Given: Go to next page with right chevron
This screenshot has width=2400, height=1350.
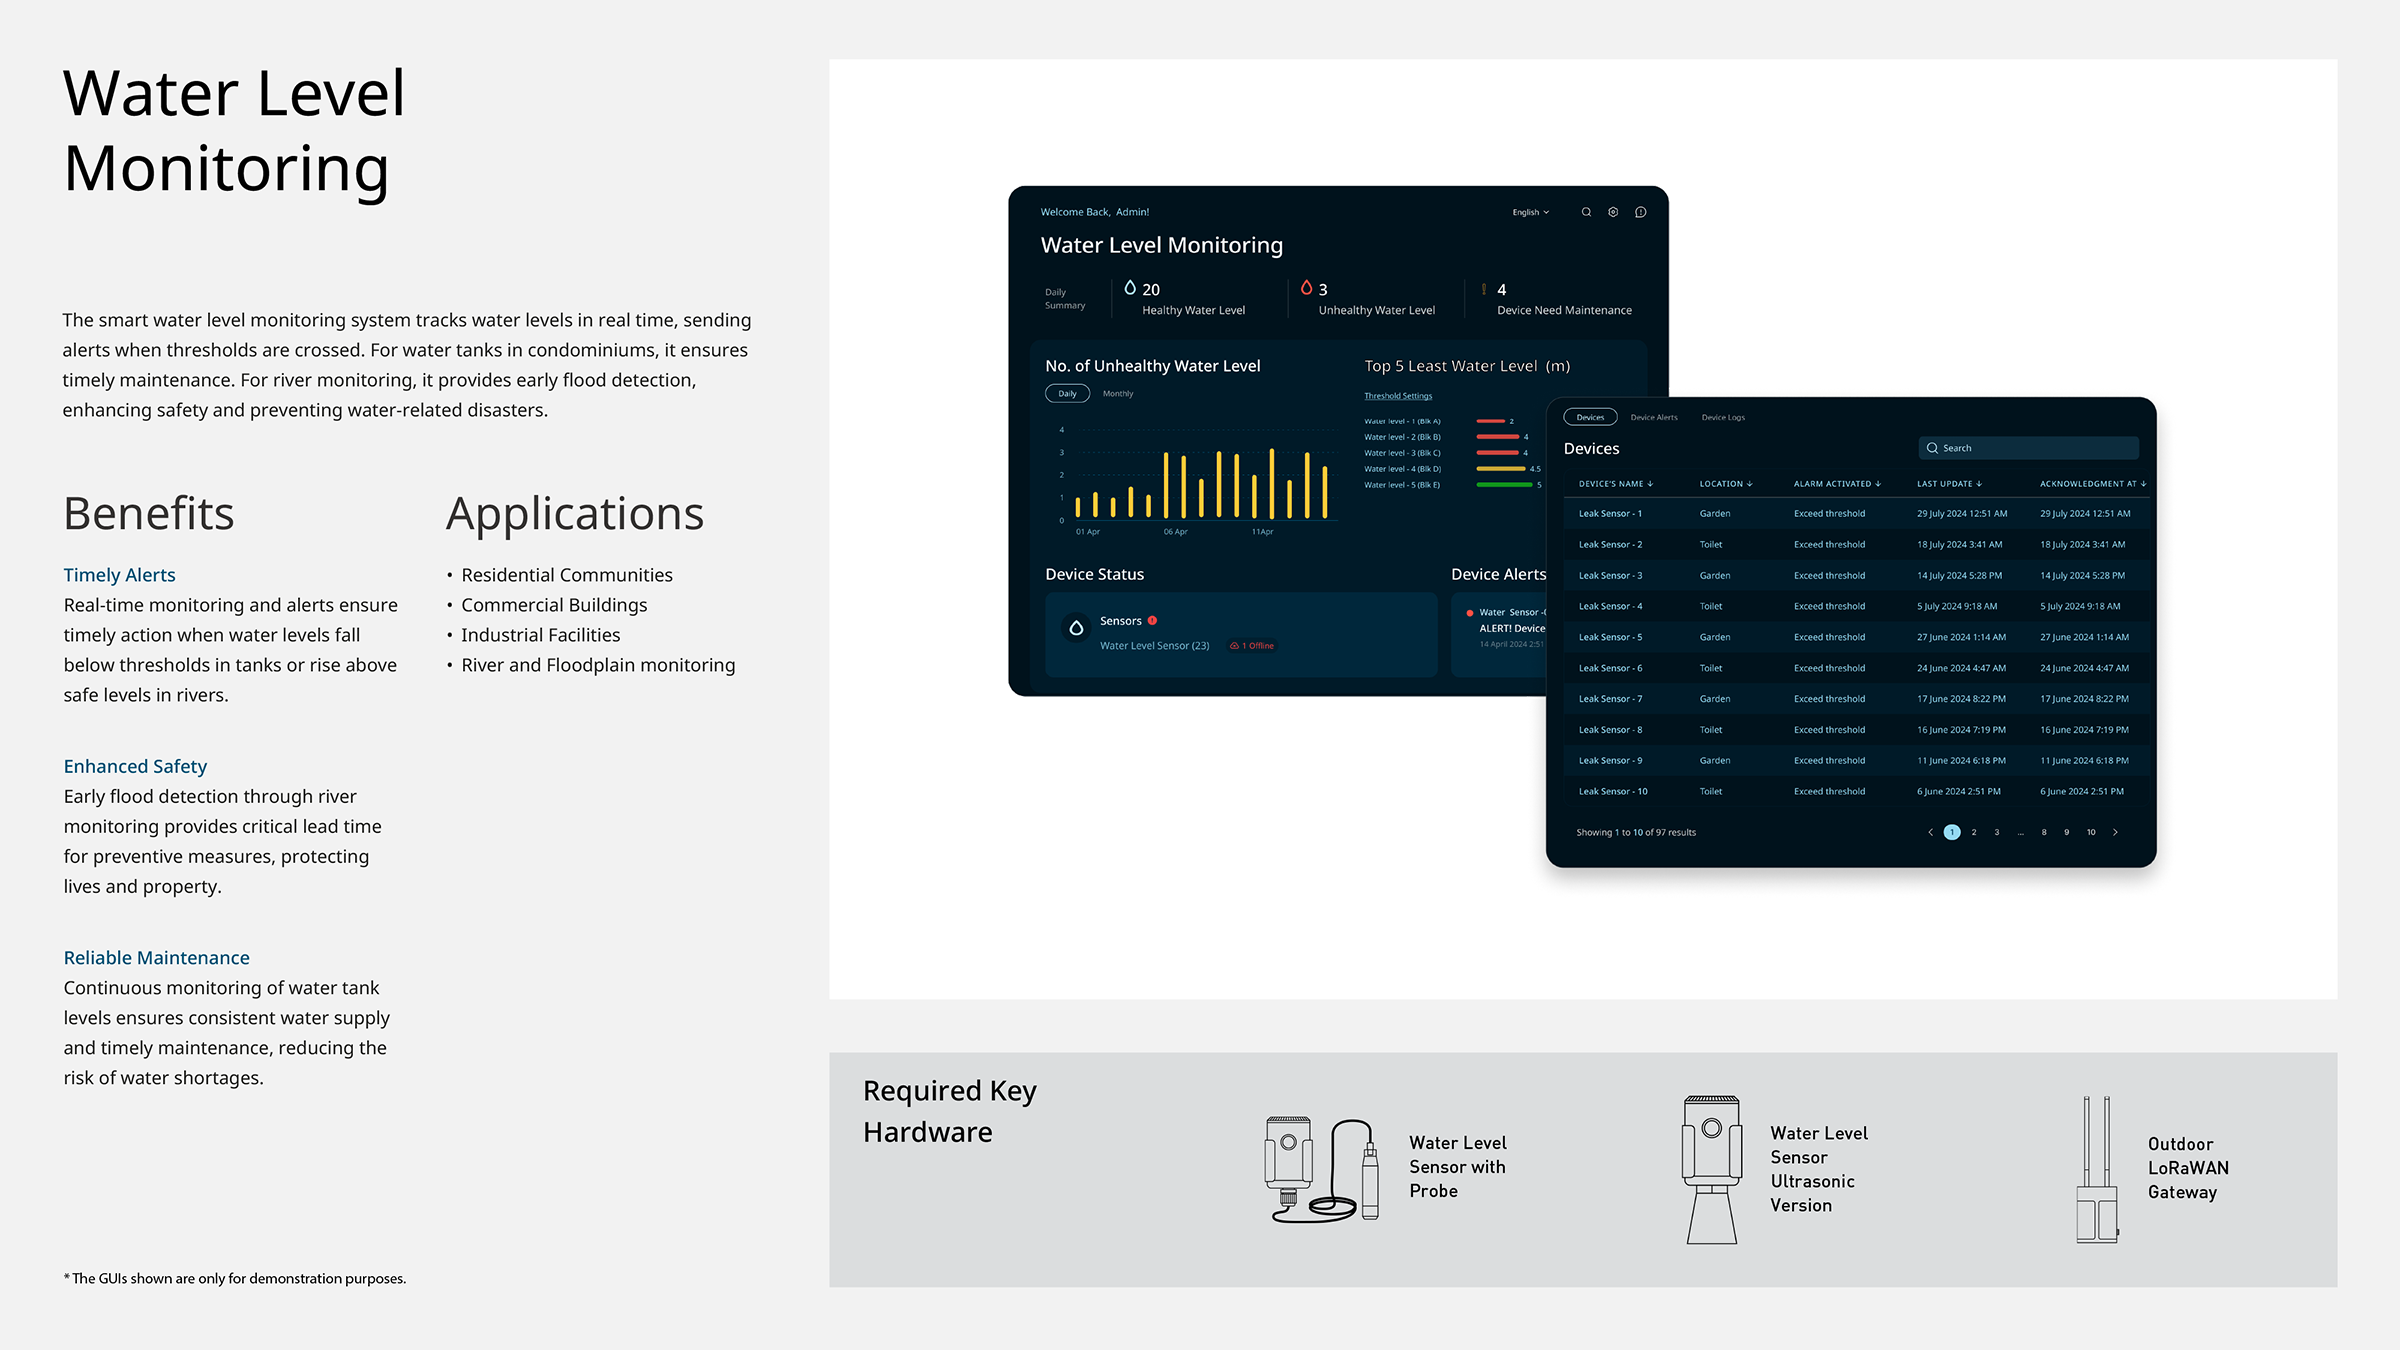Looking at the screenshot, I should (x=2115, y=832).
